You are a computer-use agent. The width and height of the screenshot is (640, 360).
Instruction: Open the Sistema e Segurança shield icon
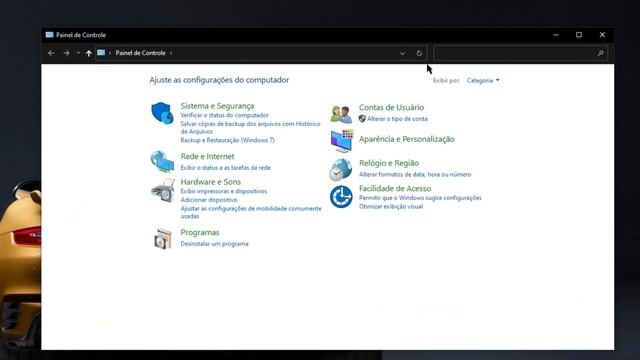(x=162, y=113)
